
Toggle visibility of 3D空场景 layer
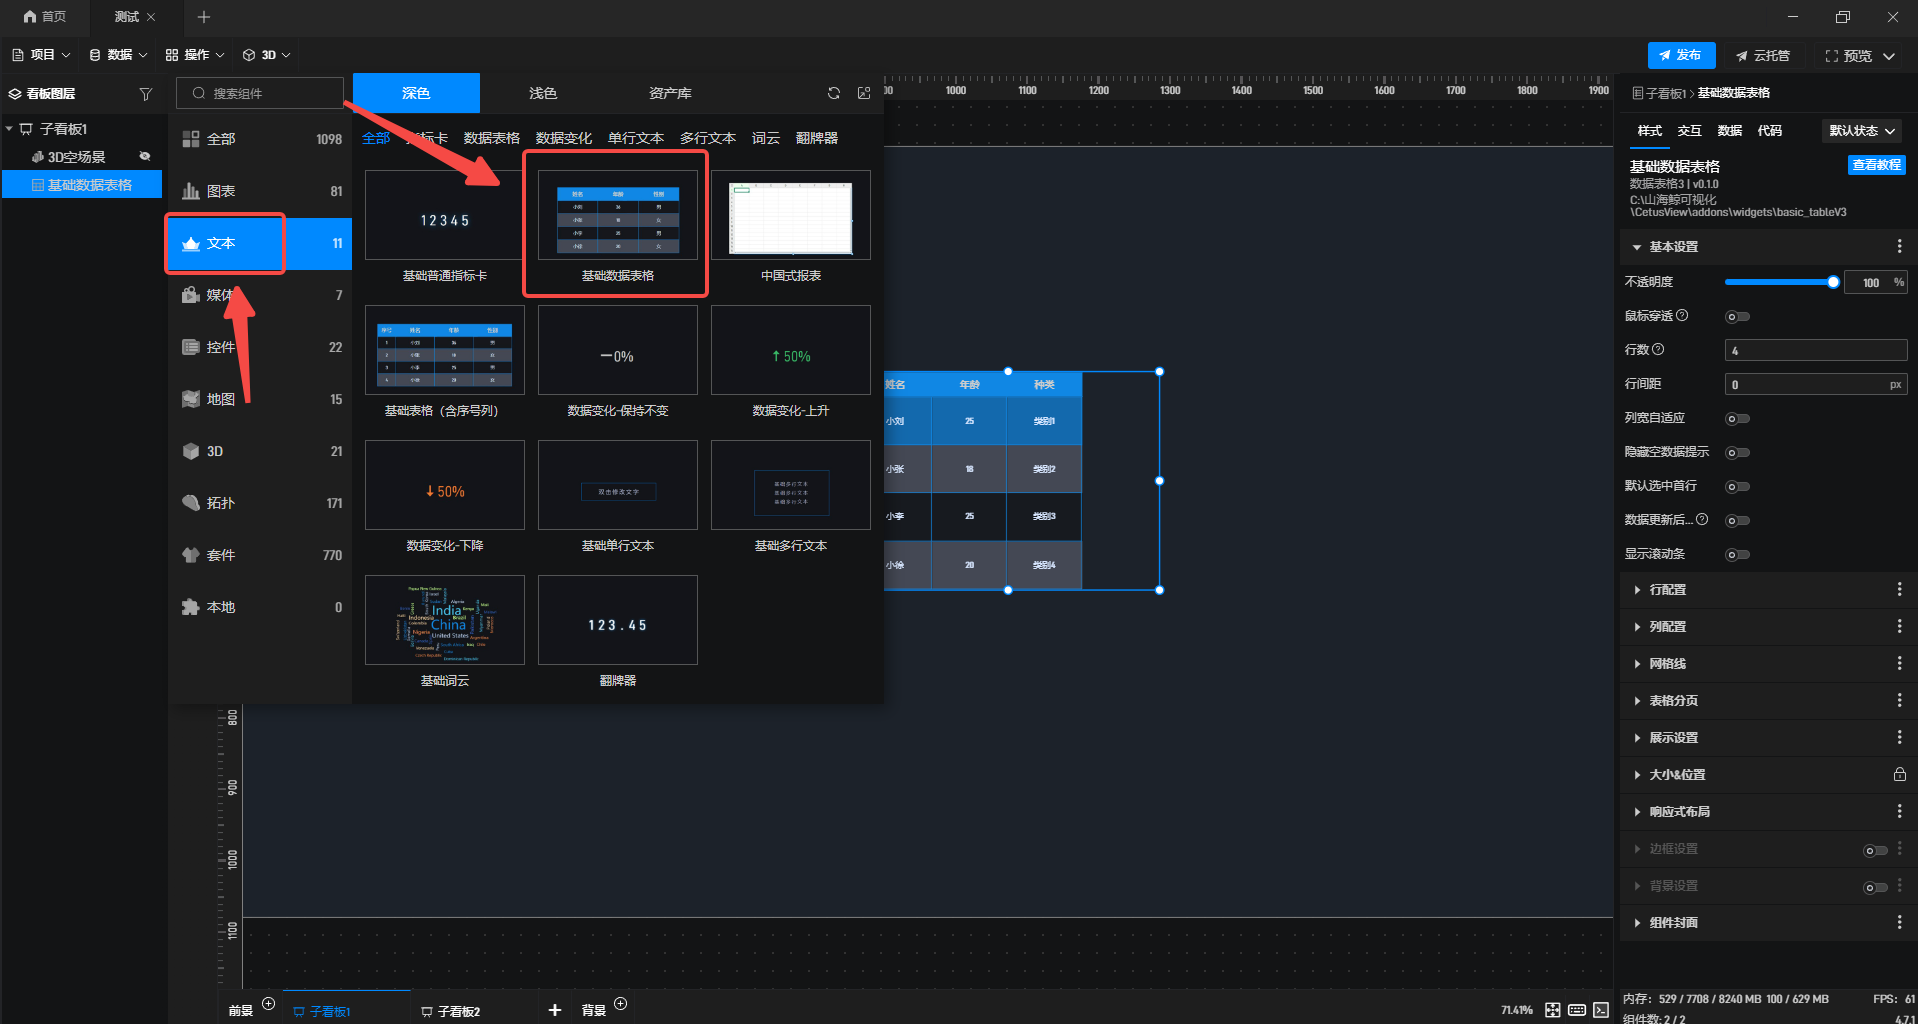(145, 157)
